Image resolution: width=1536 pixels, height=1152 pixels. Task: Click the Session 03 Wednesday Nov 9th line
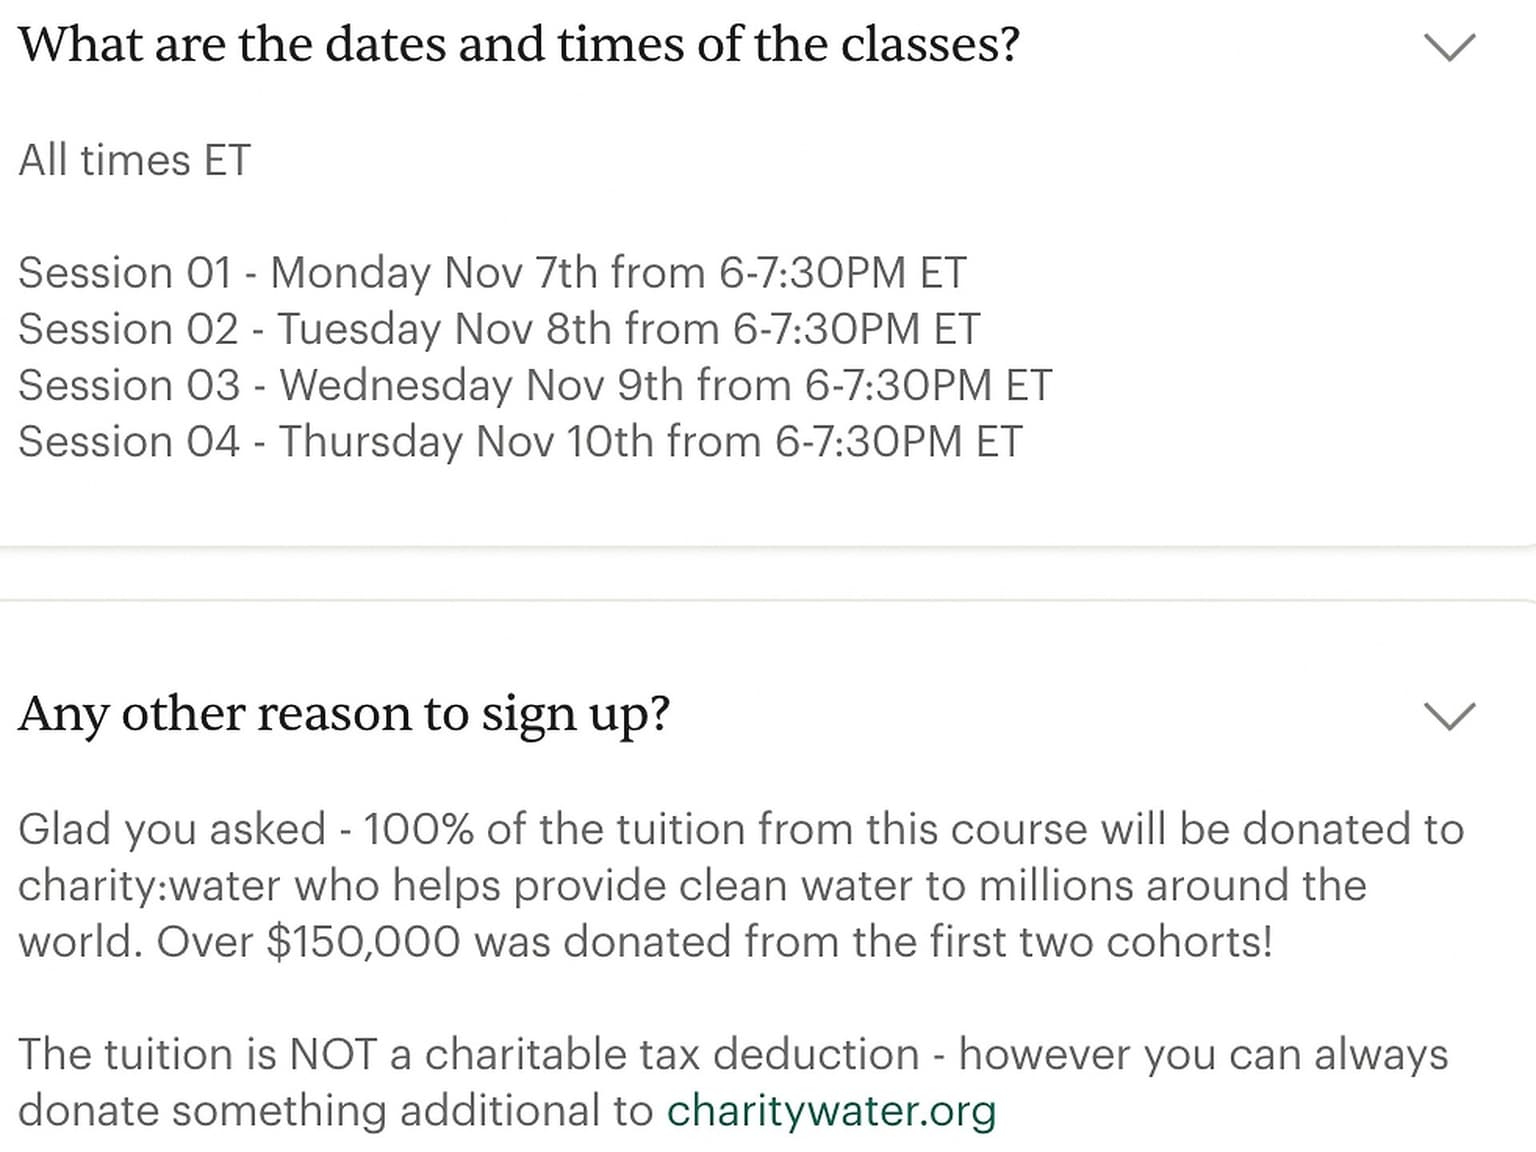click(535, 385)
